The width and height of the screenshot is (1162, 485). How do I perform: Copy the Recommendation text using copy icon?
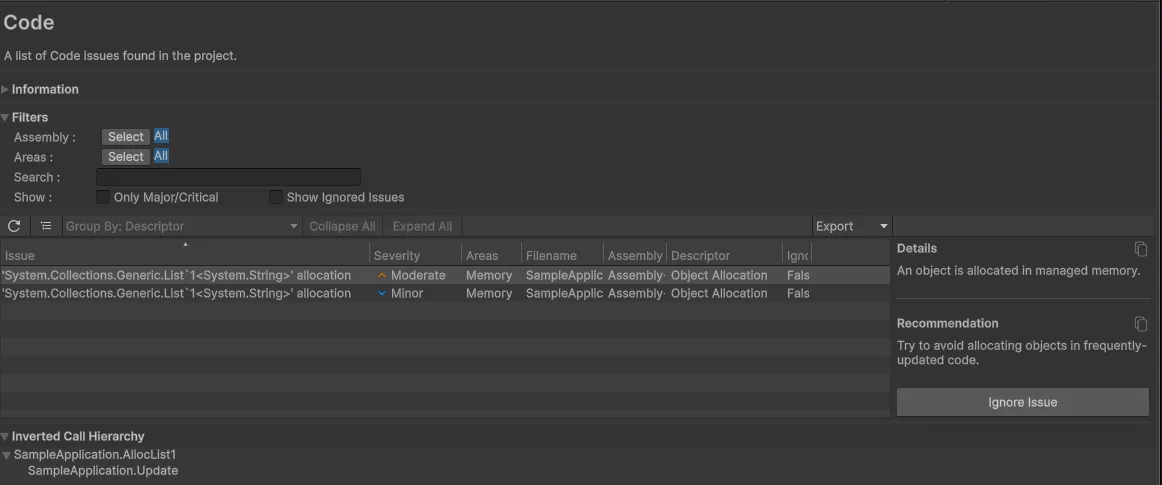pyautogui.click(x=1141, y=324)
